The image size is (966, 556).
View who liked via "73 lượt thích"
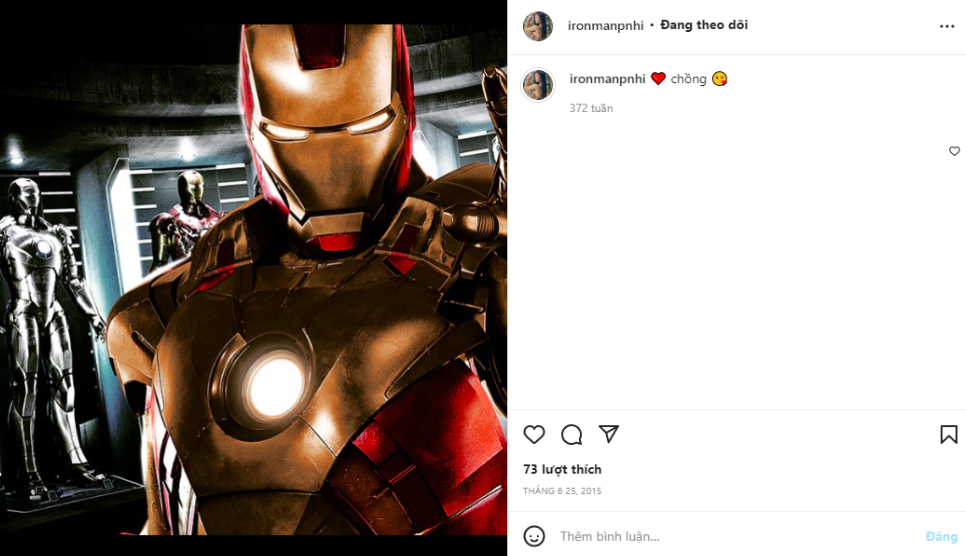562,469
